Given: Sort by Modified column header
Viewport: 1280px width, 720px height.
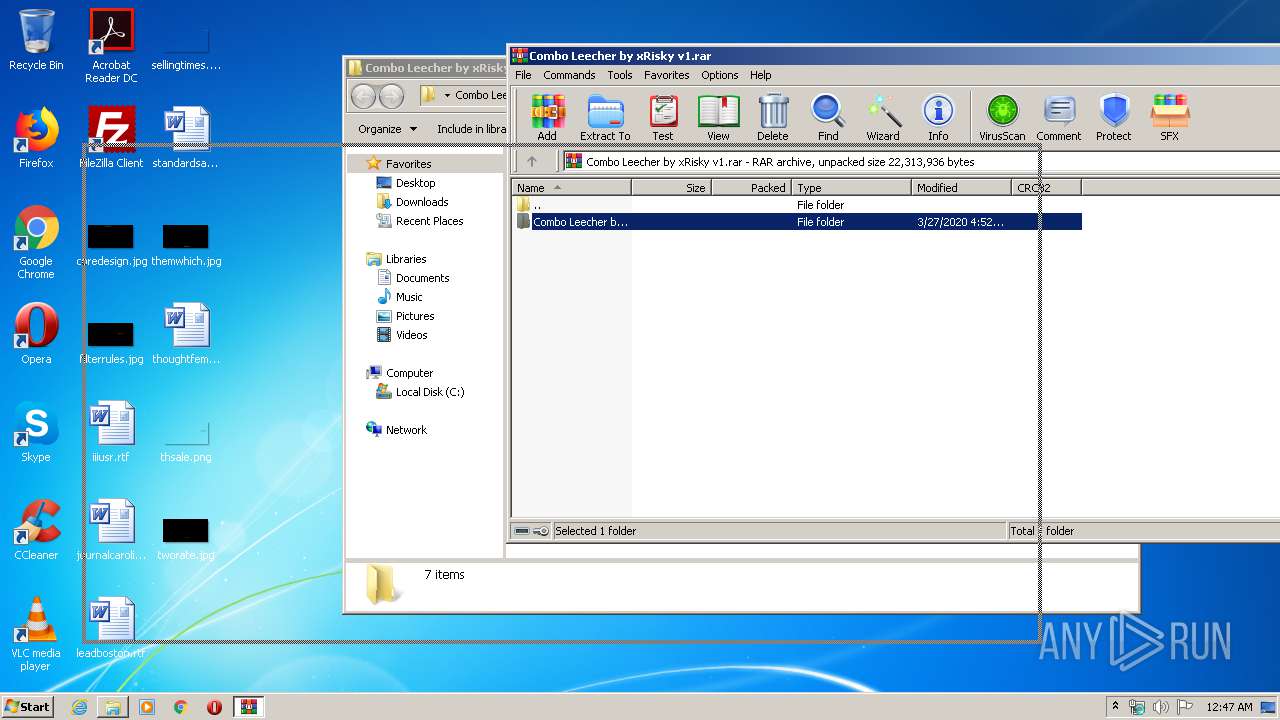Looking at the screenshot, I should coord(961,187).
